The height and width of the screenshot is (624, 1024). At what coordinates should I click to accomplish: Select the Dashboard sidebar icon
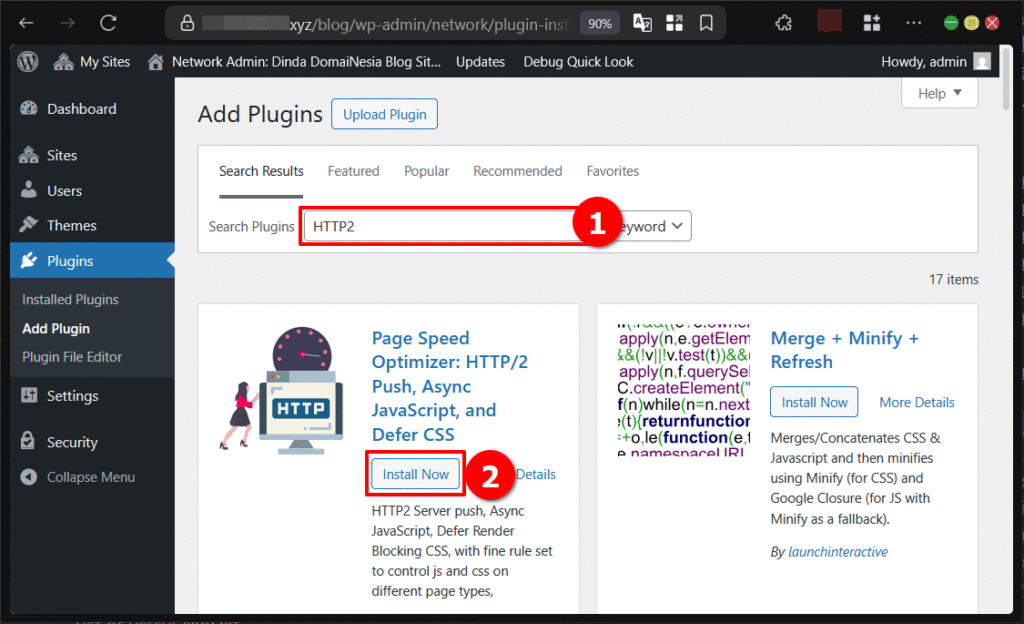tap(29, 108)
